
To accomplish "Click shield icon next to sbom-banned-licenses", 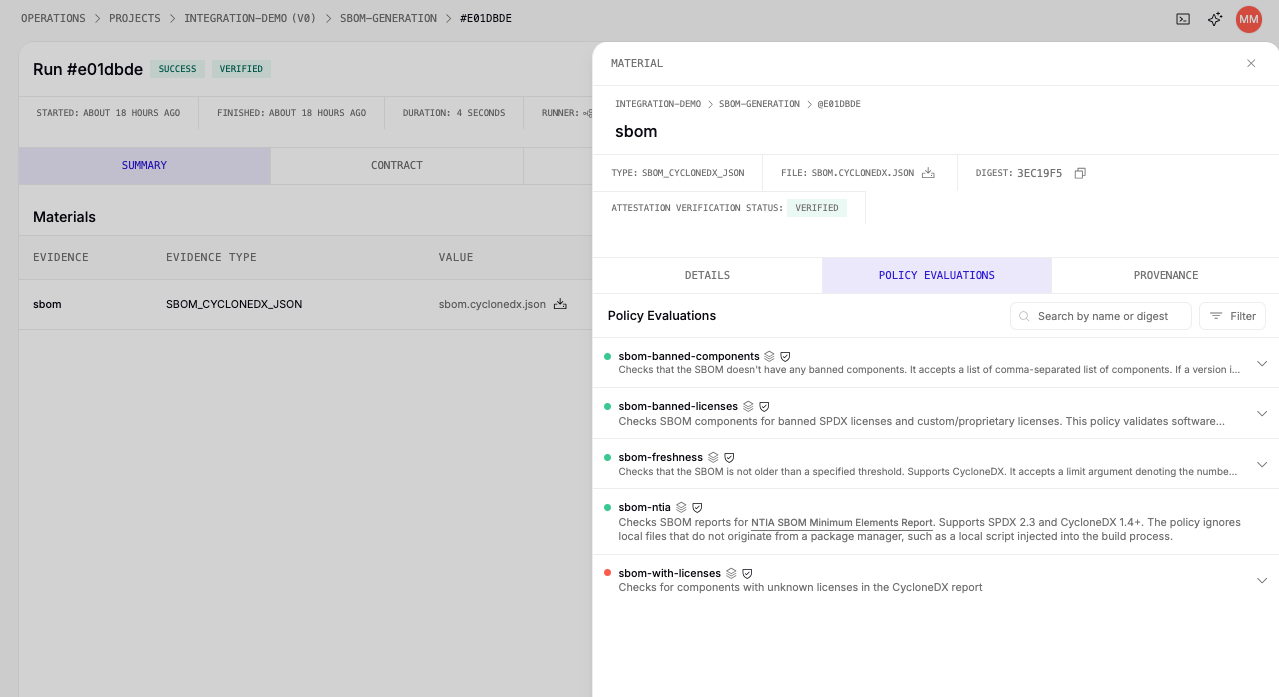I will [764, 406].
